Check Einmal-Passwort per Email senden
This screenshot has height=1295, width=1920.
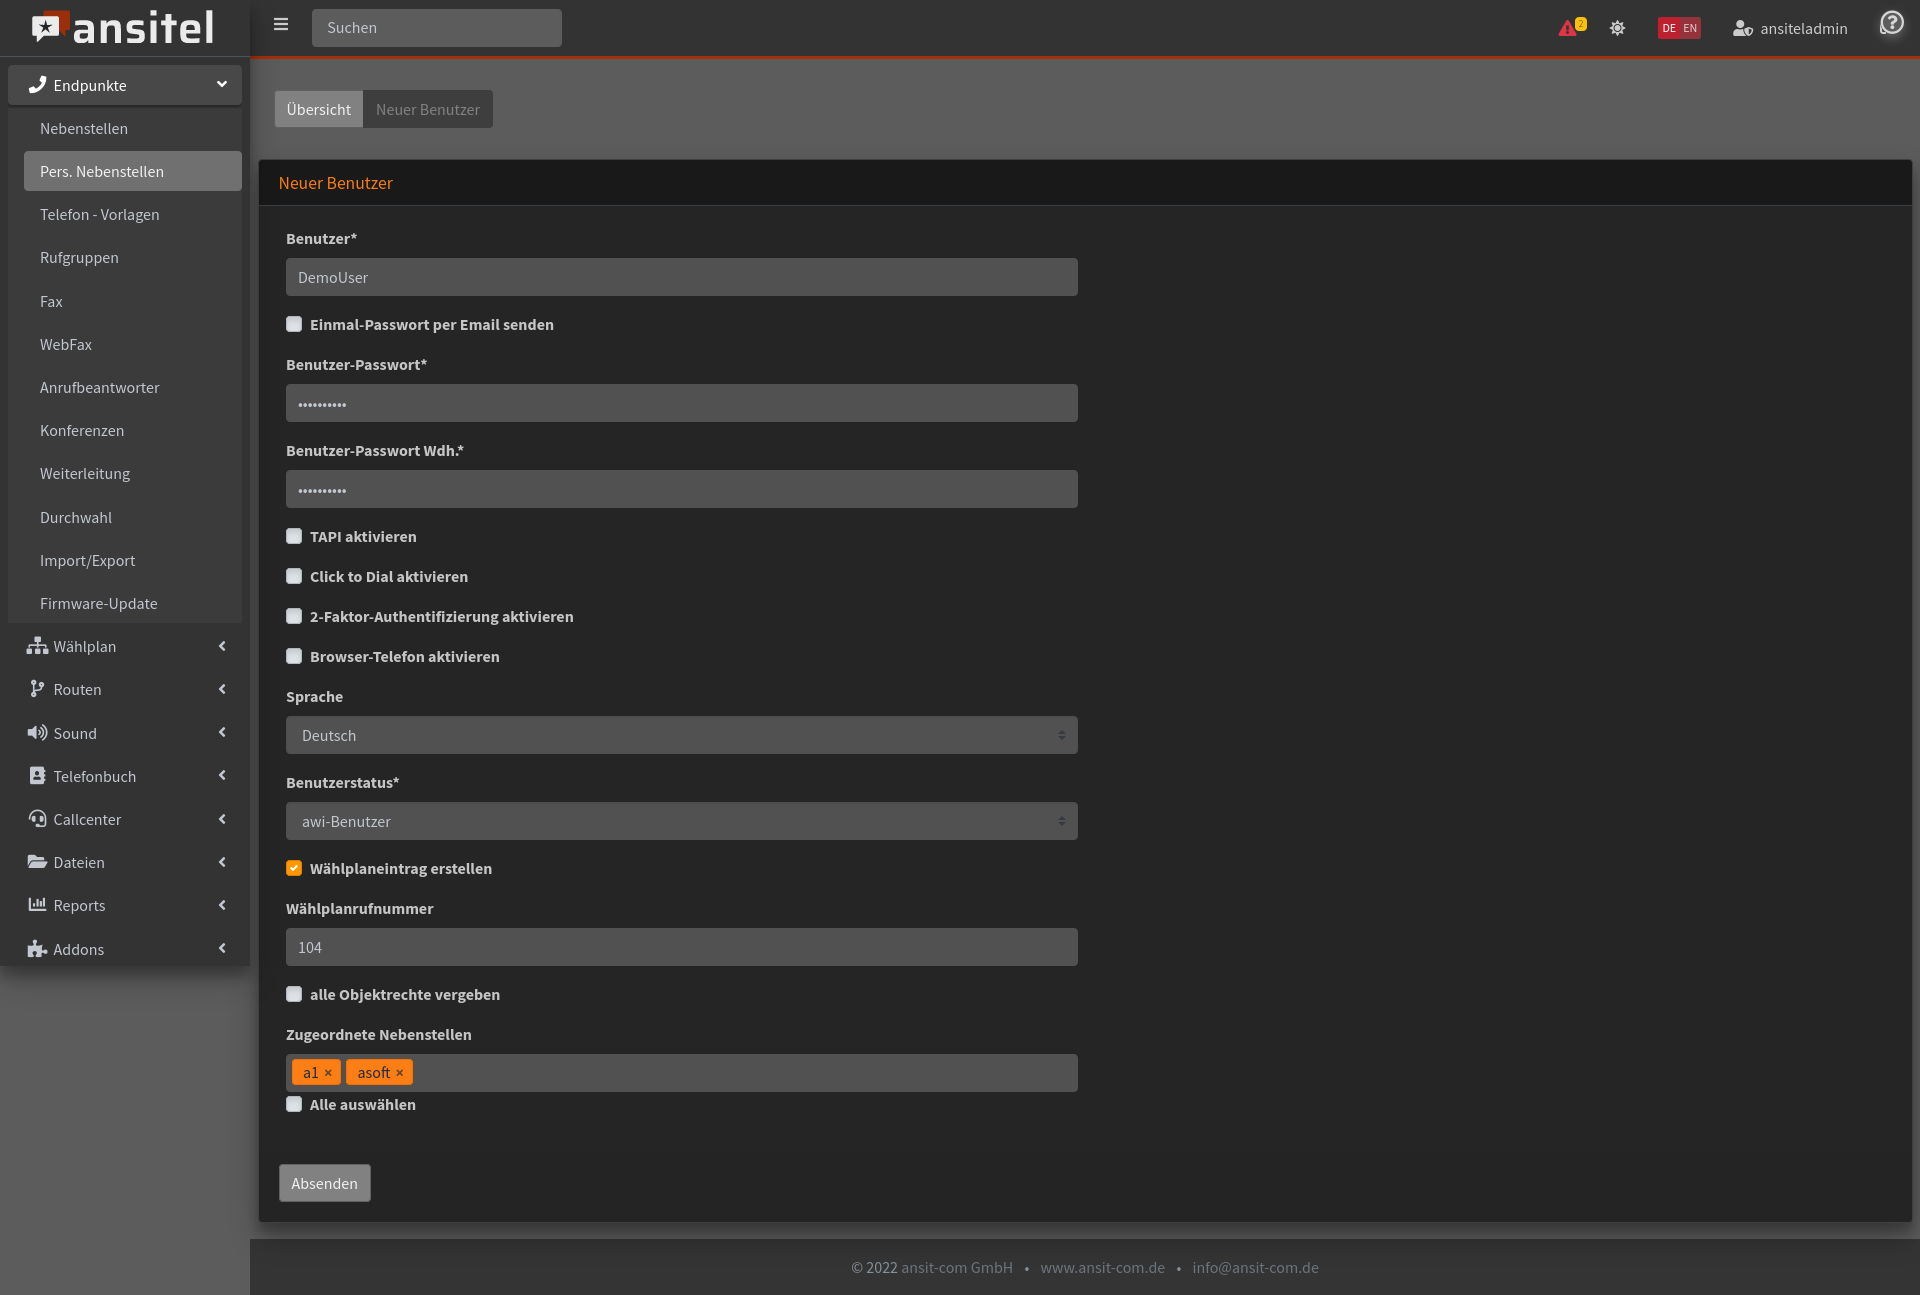tap(294, 325)
